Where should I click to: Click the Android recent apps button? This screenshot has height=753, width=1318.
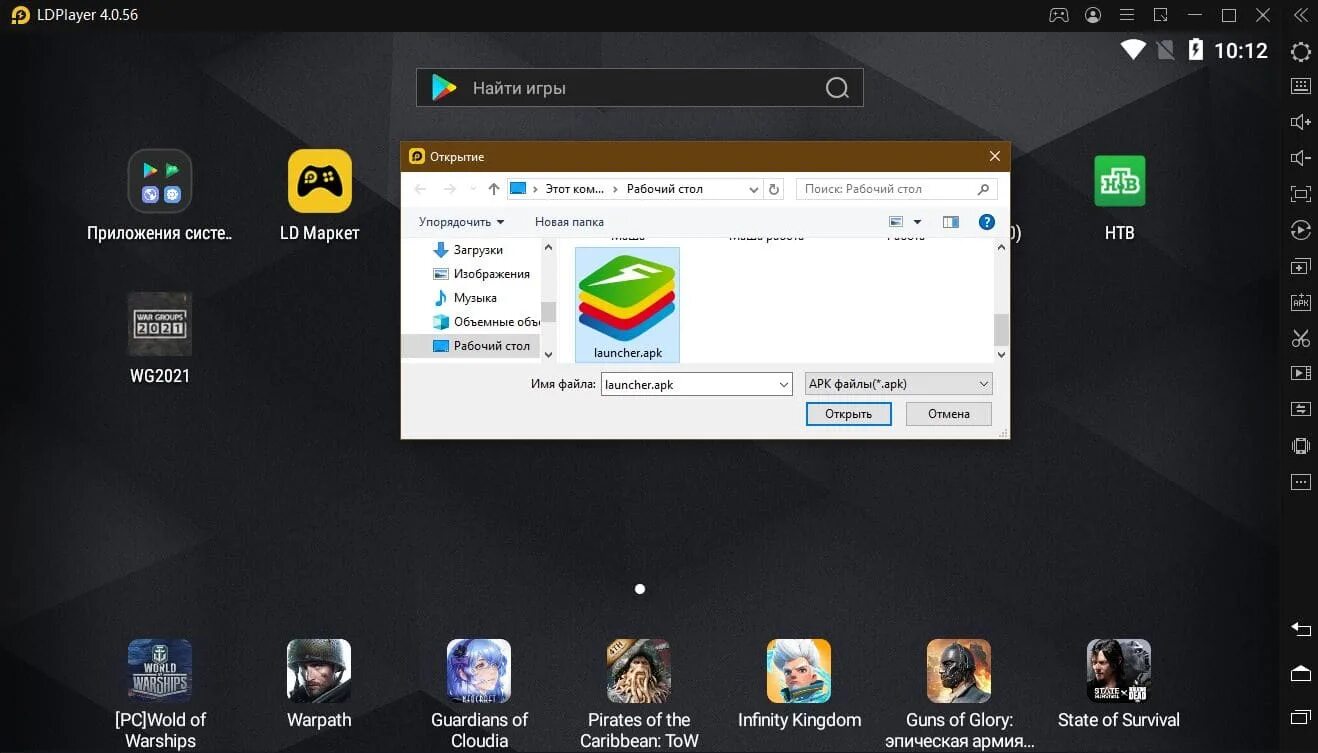pos(1300,717)
